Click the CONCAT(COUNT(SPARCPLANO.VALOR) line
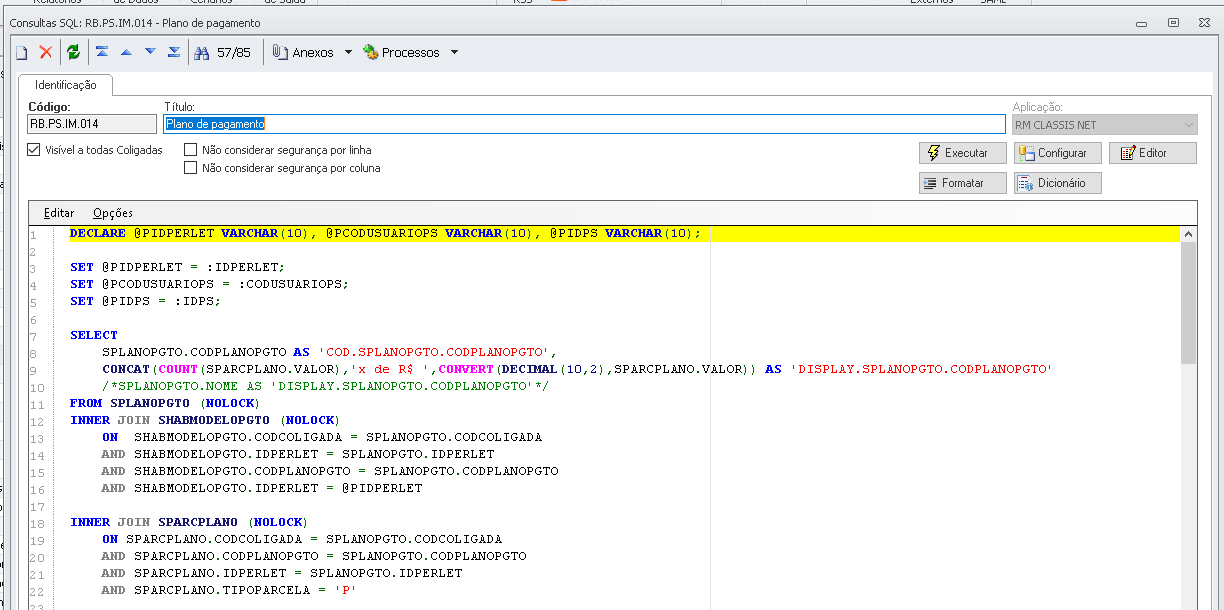Image resolution: width=1224 pixels, height=610 pixels. click(x=577, y=369)
